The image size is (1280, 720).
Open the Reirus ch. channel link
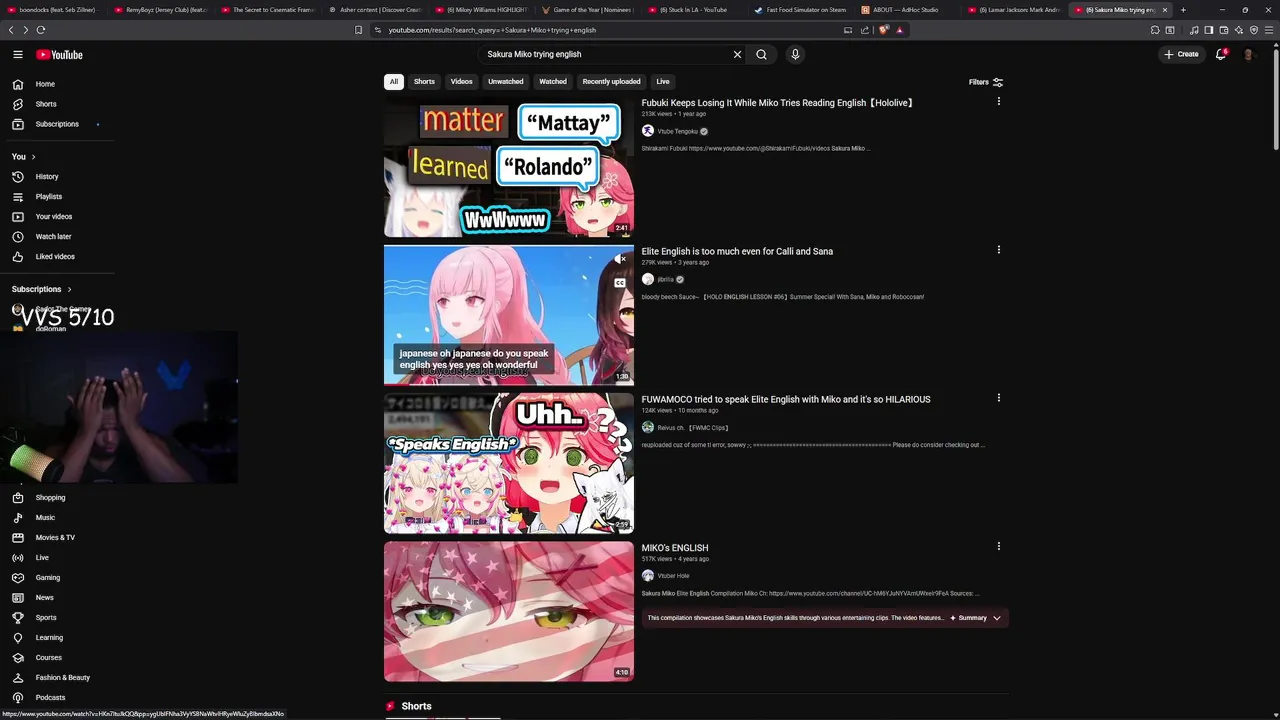coord(692,428)
